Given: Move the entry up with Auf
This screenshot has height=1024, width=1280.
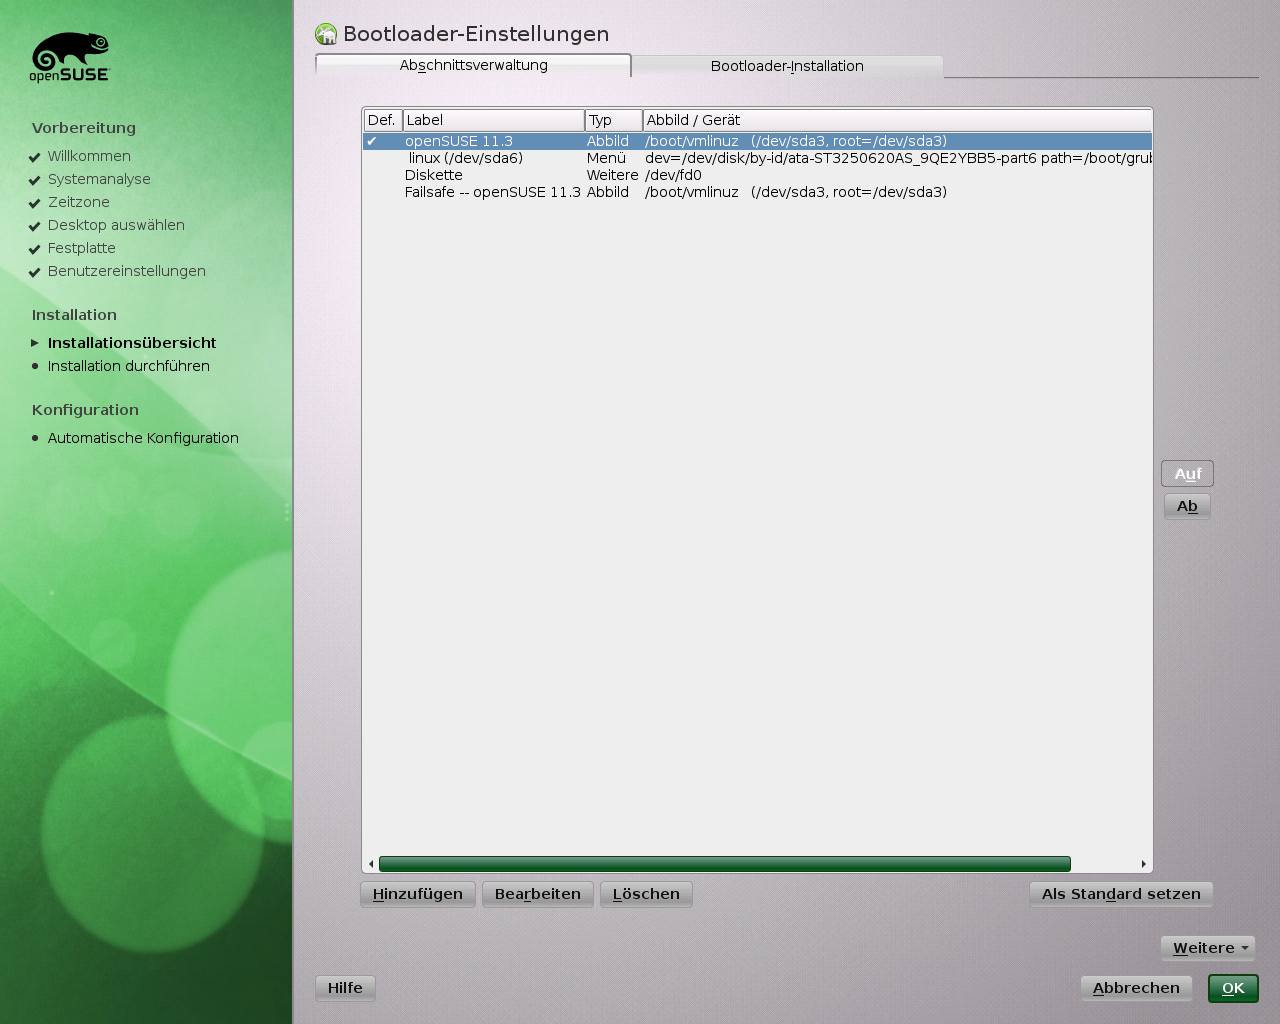Looking at the screenshot, I should pos(1187,474).
